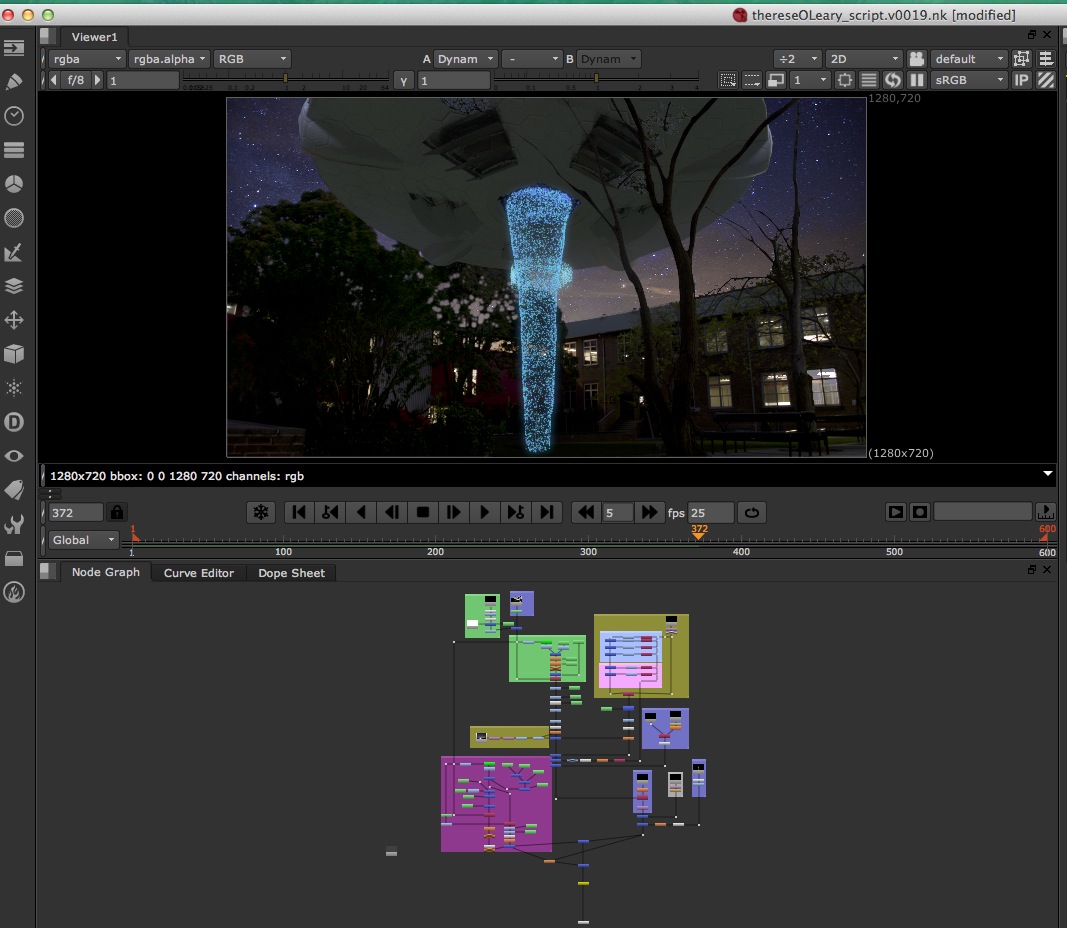Toggle the IP input process button

tap(1021, 80)
